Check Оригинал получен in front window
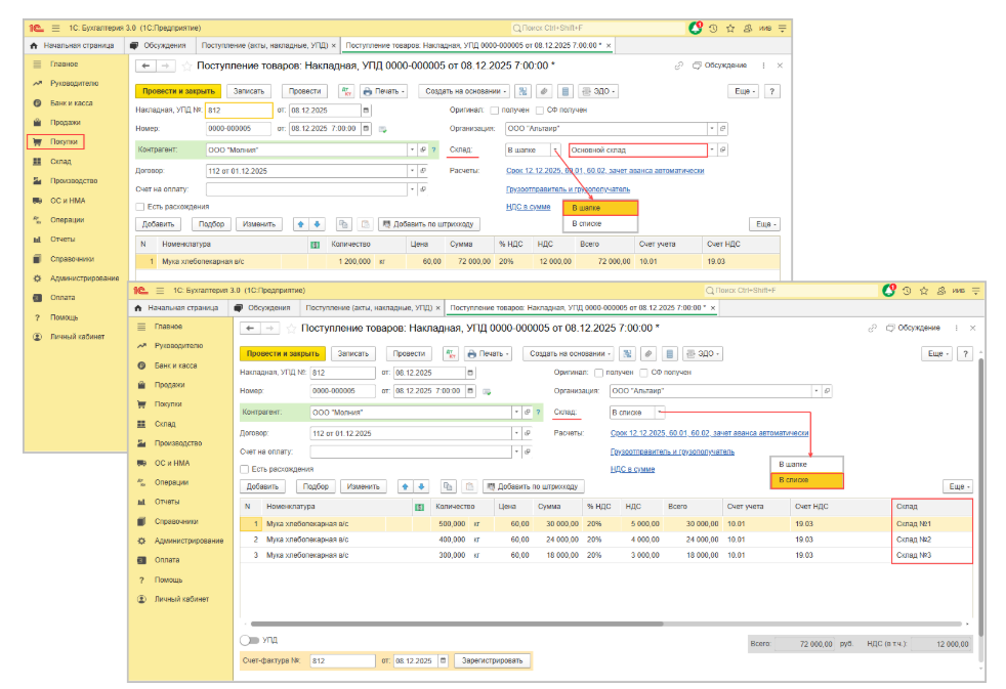 click(x=599, y=373)
